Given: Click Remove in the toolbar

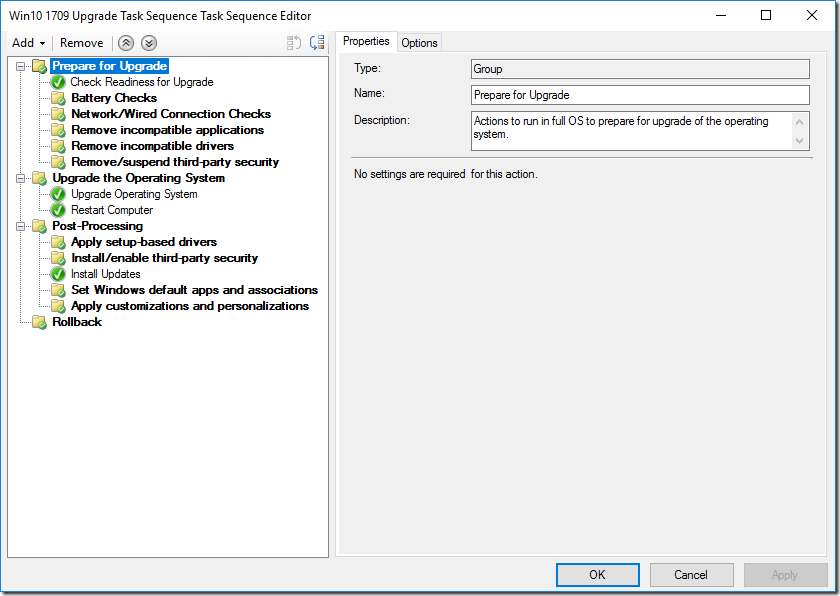Looking at the screenshot, I should [x=81, y=43].
